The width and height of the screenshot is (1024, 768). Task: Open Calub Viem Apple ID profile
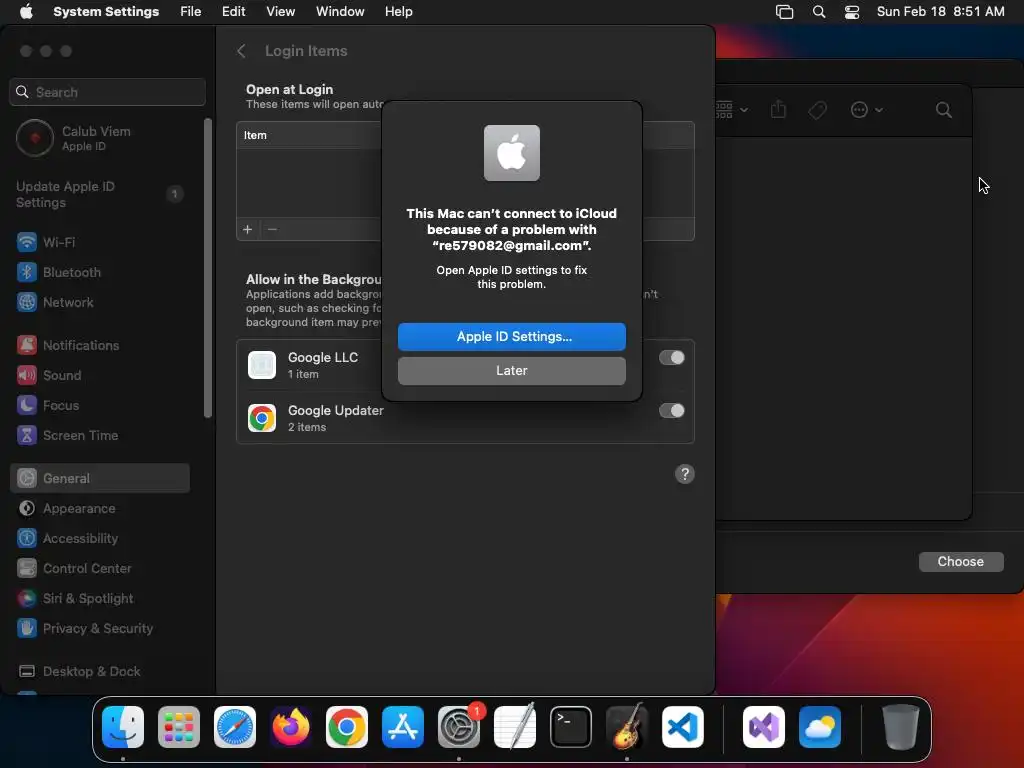[x=101, y=138]
